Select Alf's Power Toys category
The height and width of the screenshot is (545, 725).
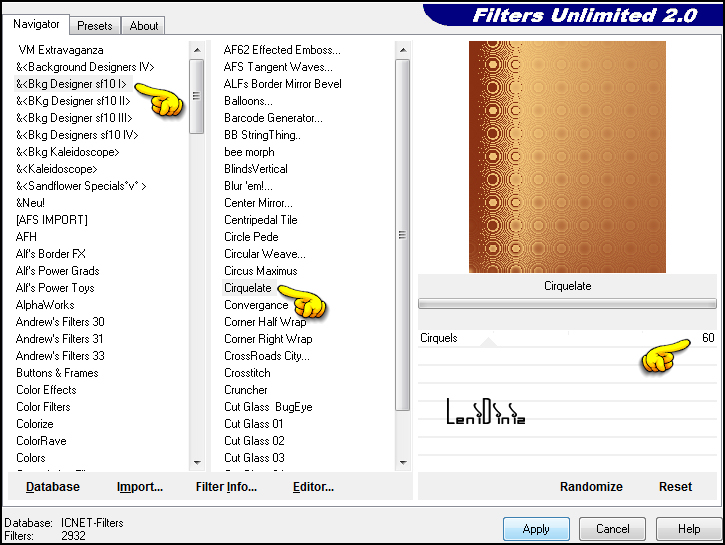(x=55, y=288)
